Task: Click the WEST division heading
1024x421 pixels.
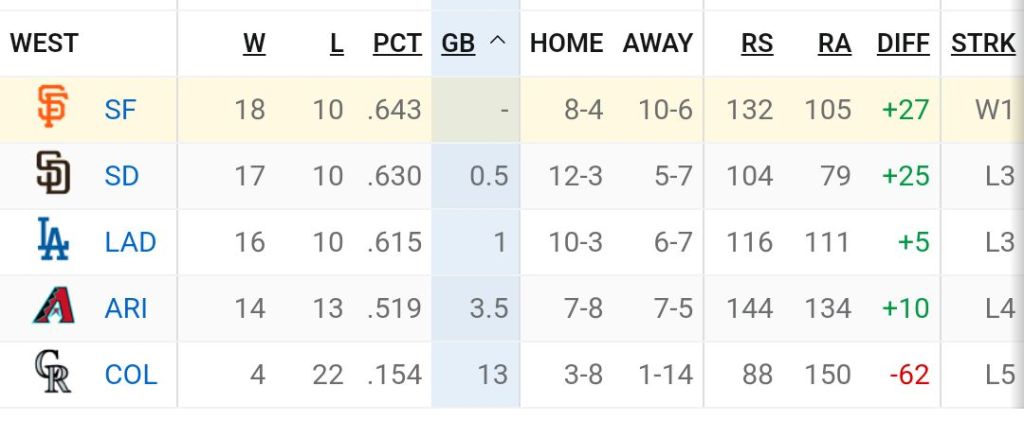Action: [44, 44]
